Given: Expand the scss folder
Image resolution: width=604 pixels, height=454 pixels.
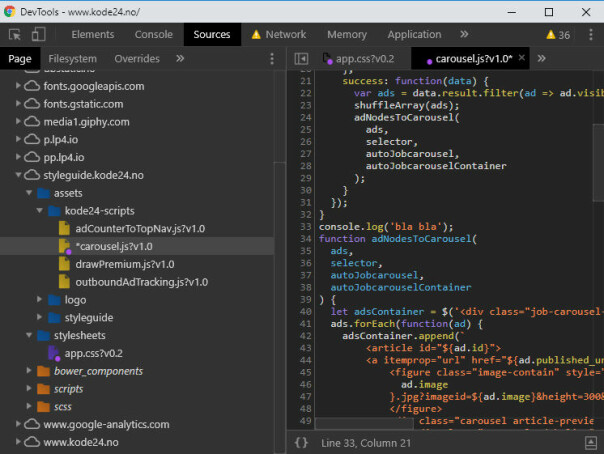Looking at the screenshot, I should (x=29, y=406).
